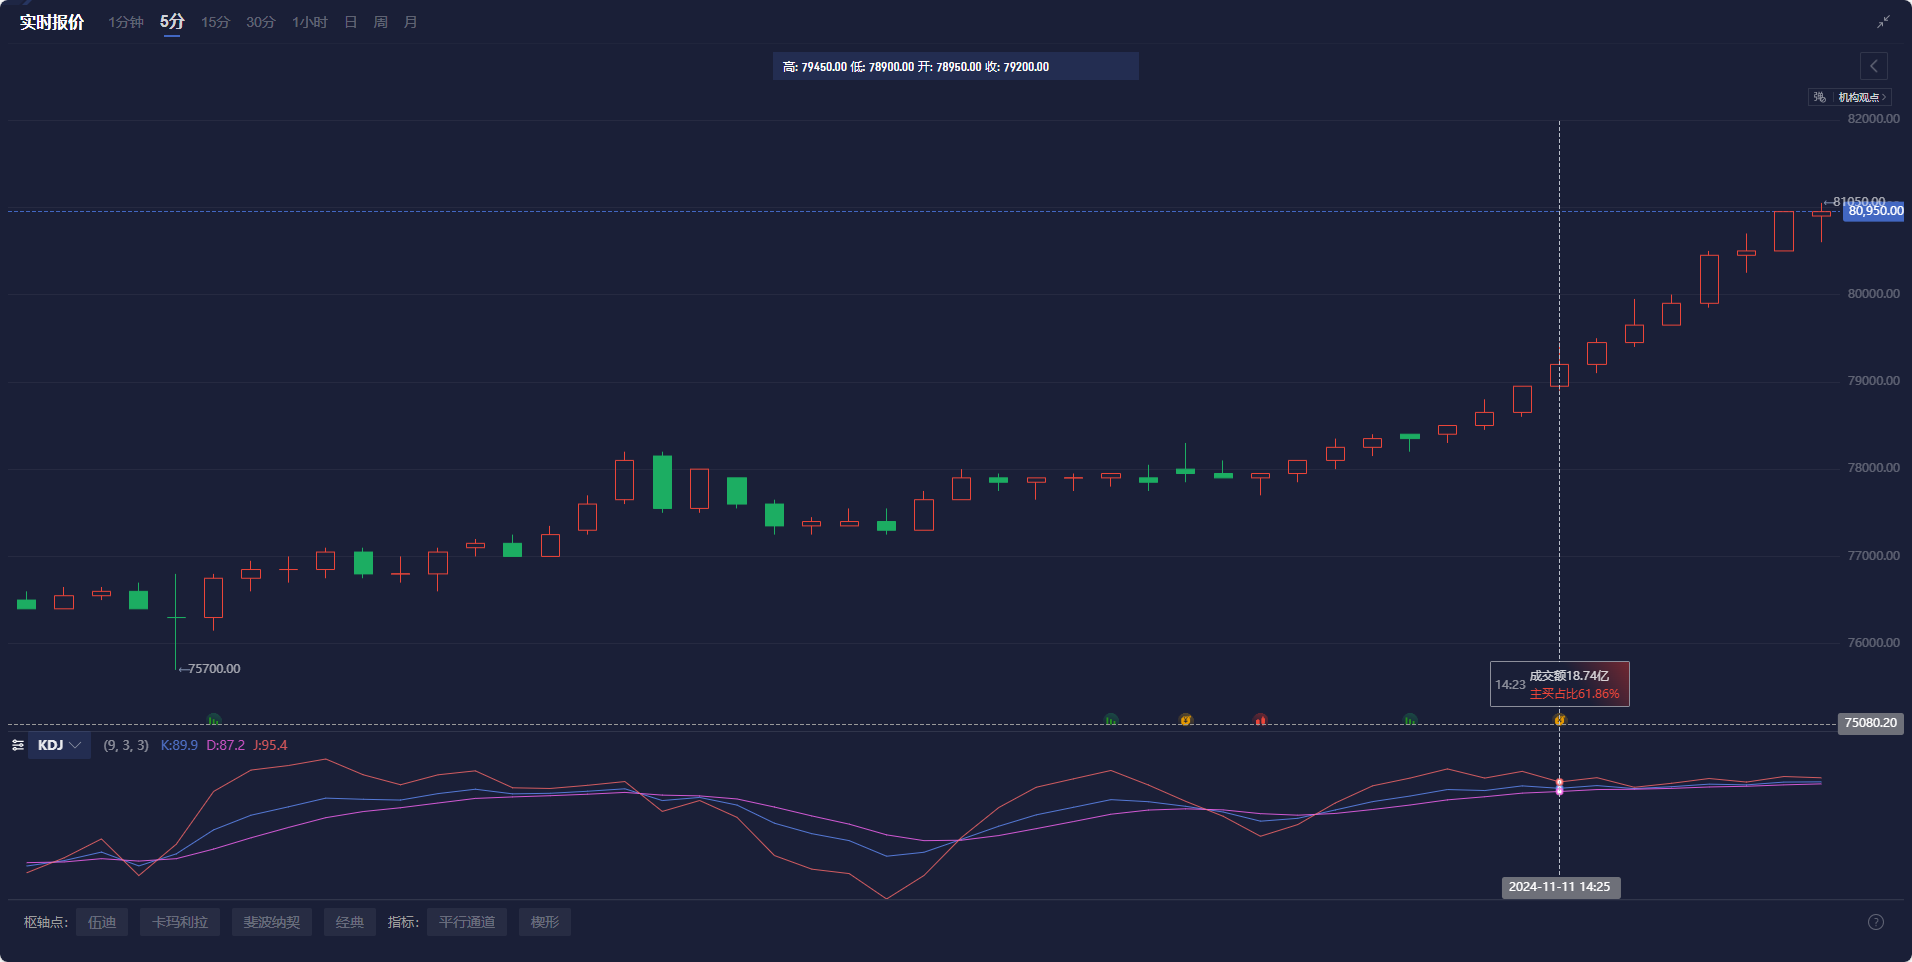Apply the 经典 pivot point button
Screen dimensions: 1912x962
(x=350, y=922)
